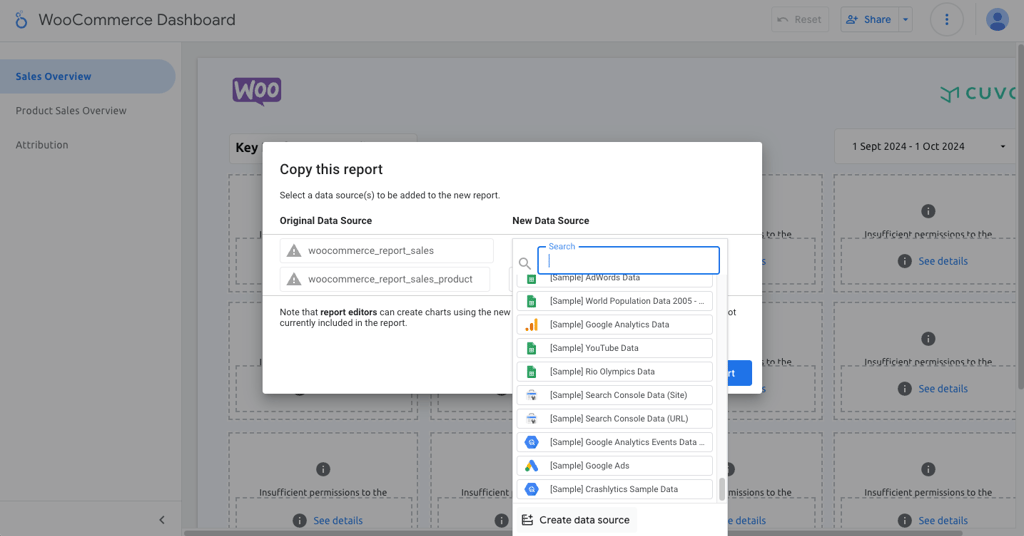Click the WooCommerce logo image
The width and height of the screenshot is (1024, 536).
pyautogui.click(x=257, y=91)
